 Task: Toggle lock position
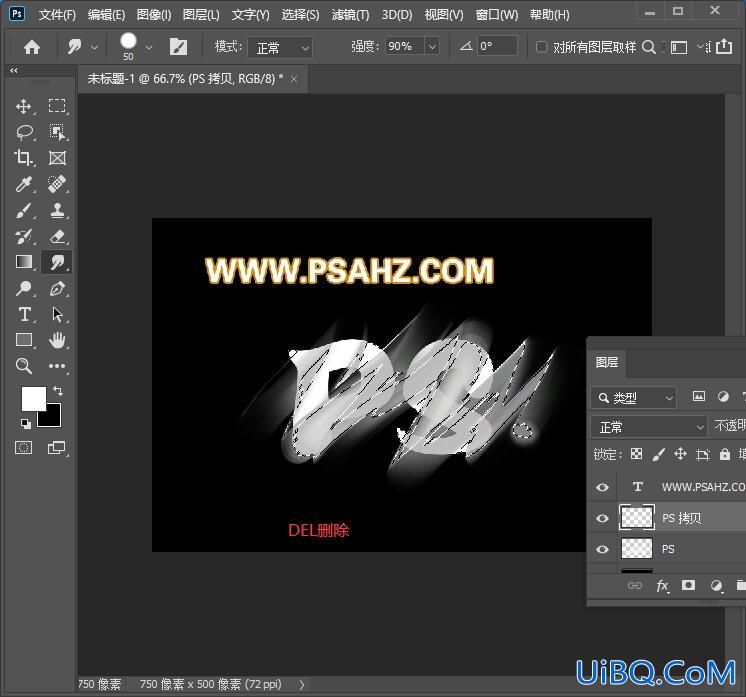680,454
